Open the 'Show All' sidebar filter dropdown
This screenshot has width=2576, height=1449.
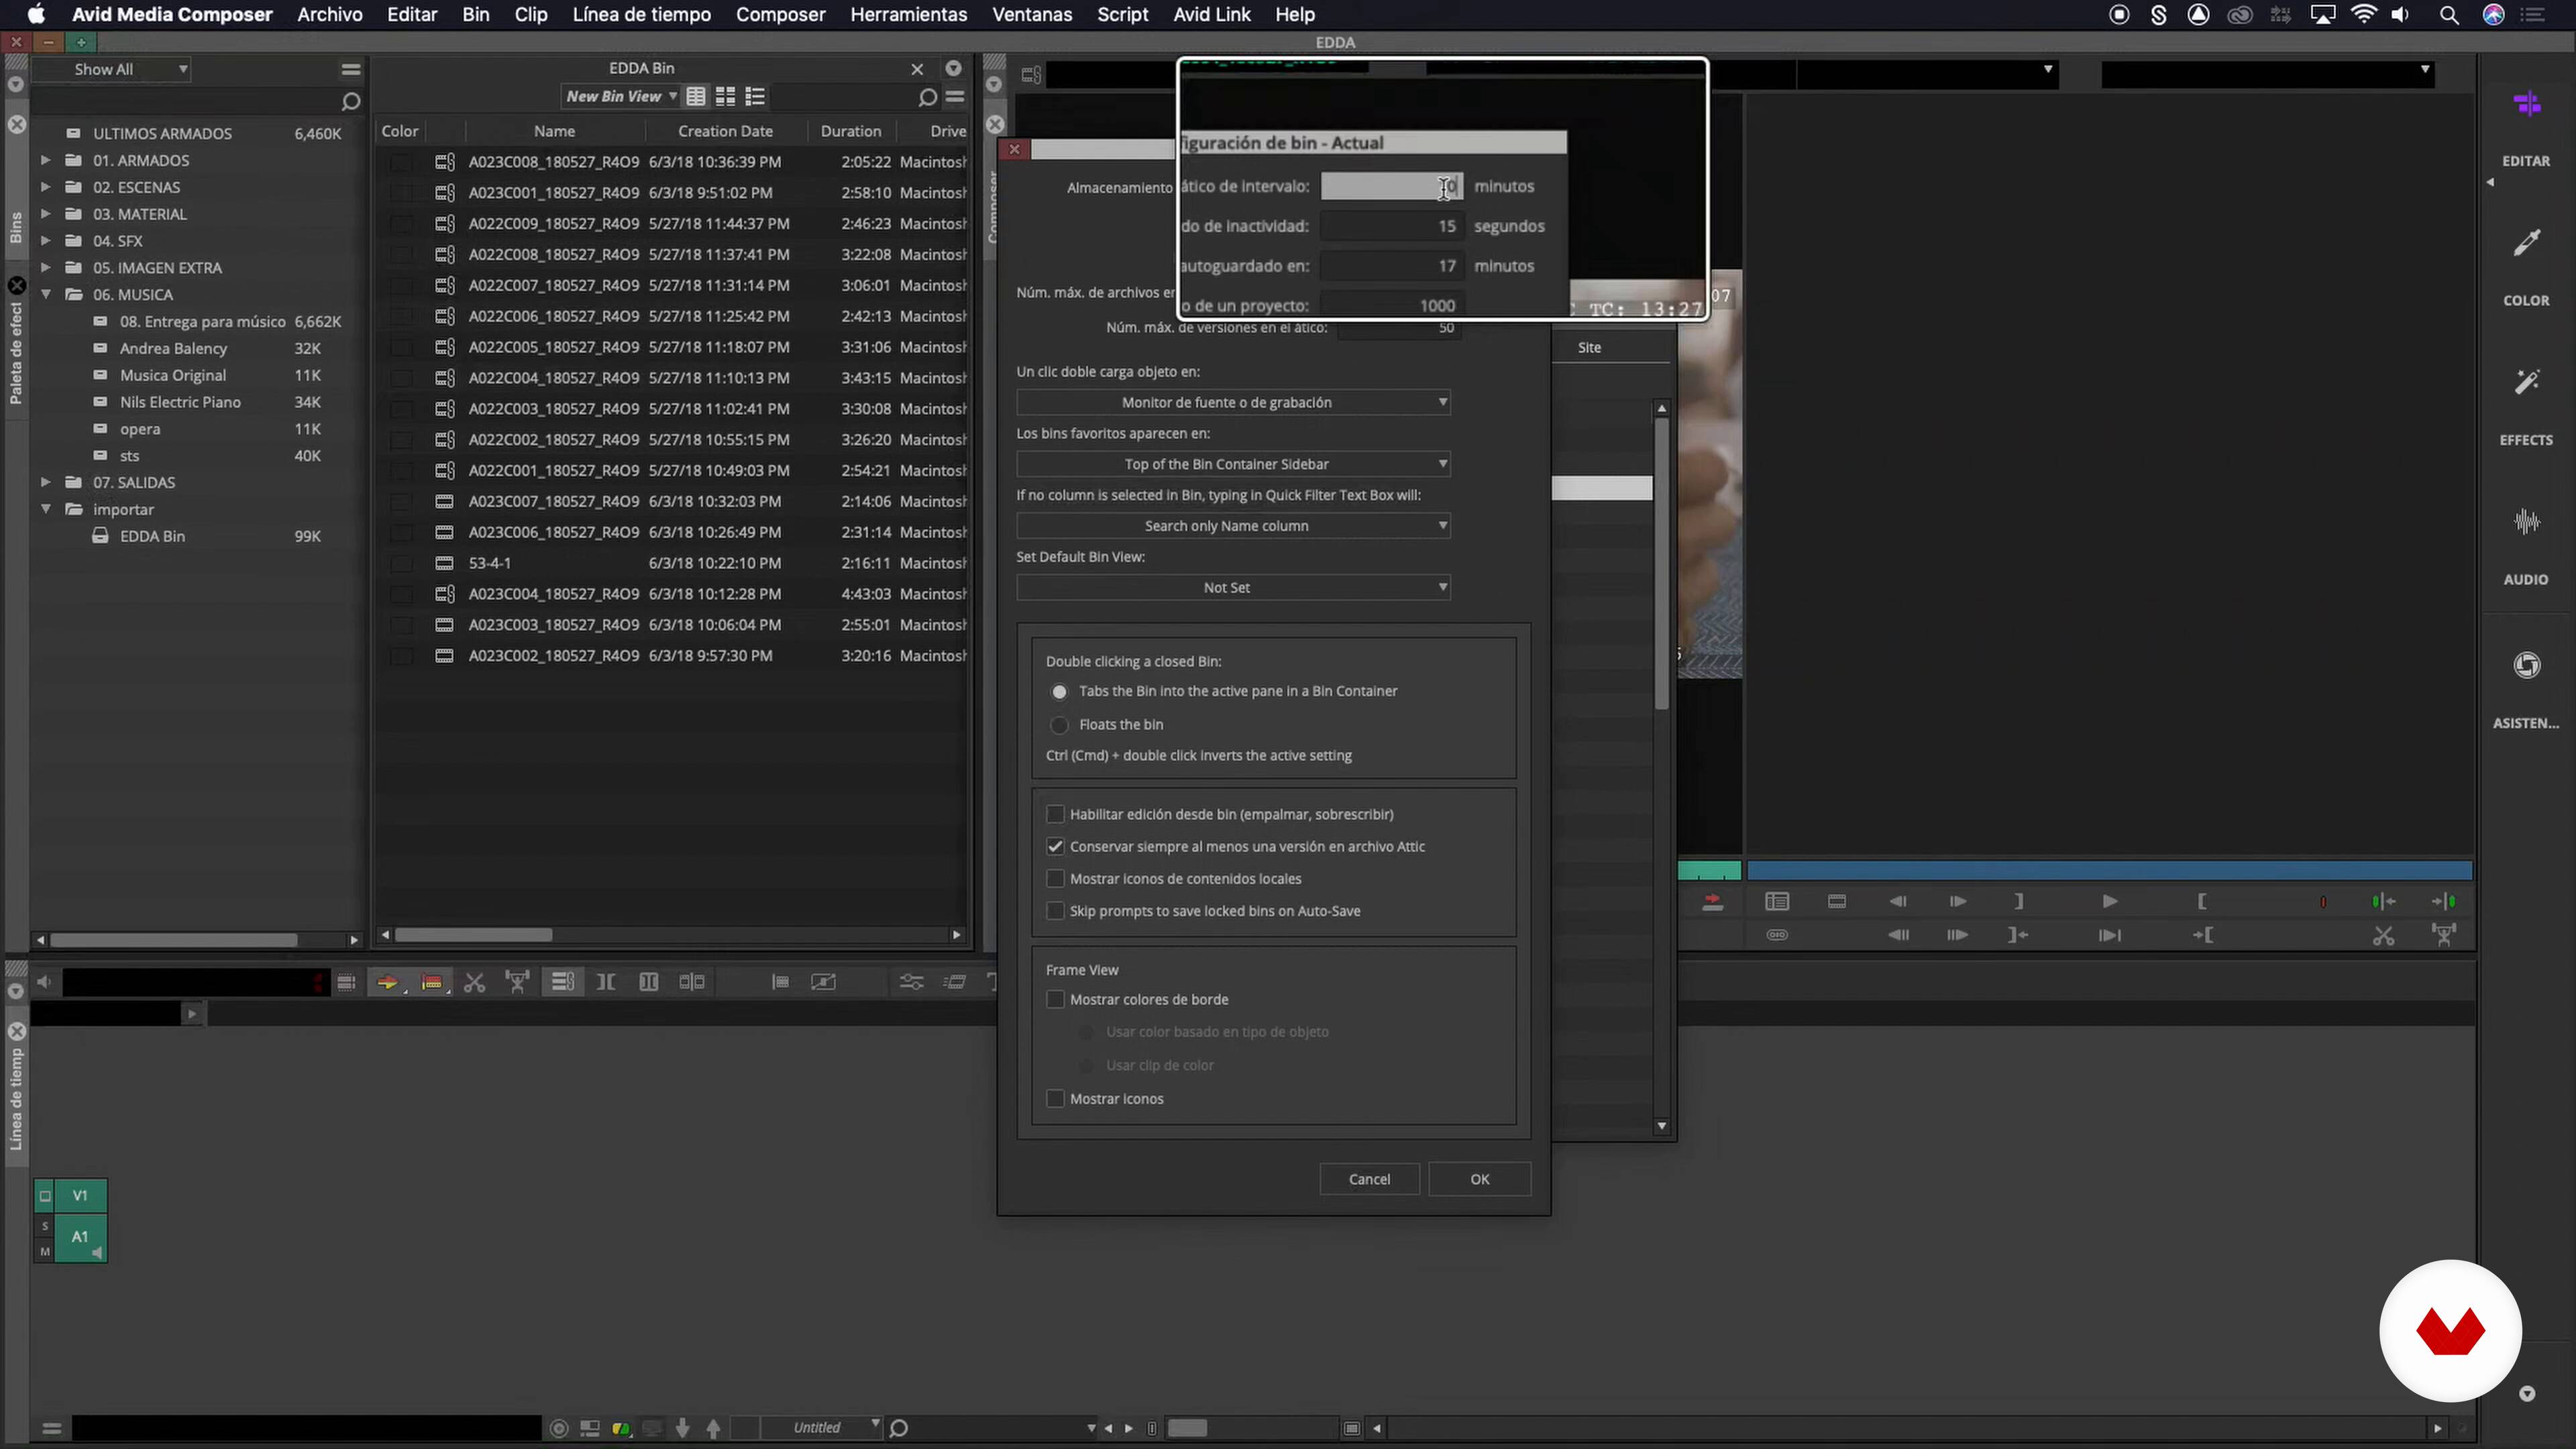coord(111,69)
